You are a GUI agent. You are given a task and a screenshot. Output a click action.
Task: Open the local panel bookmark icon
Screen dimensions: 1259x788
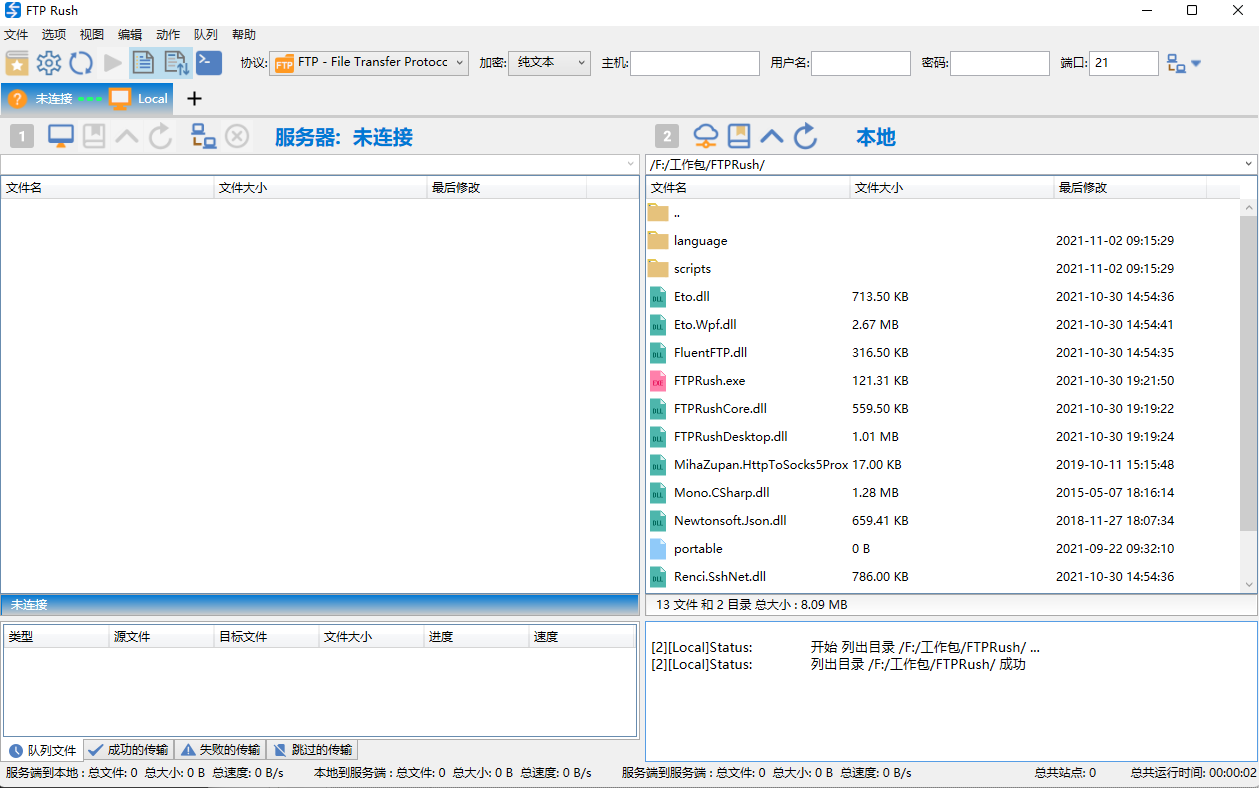pyautogui.click(x=739, y=137)
